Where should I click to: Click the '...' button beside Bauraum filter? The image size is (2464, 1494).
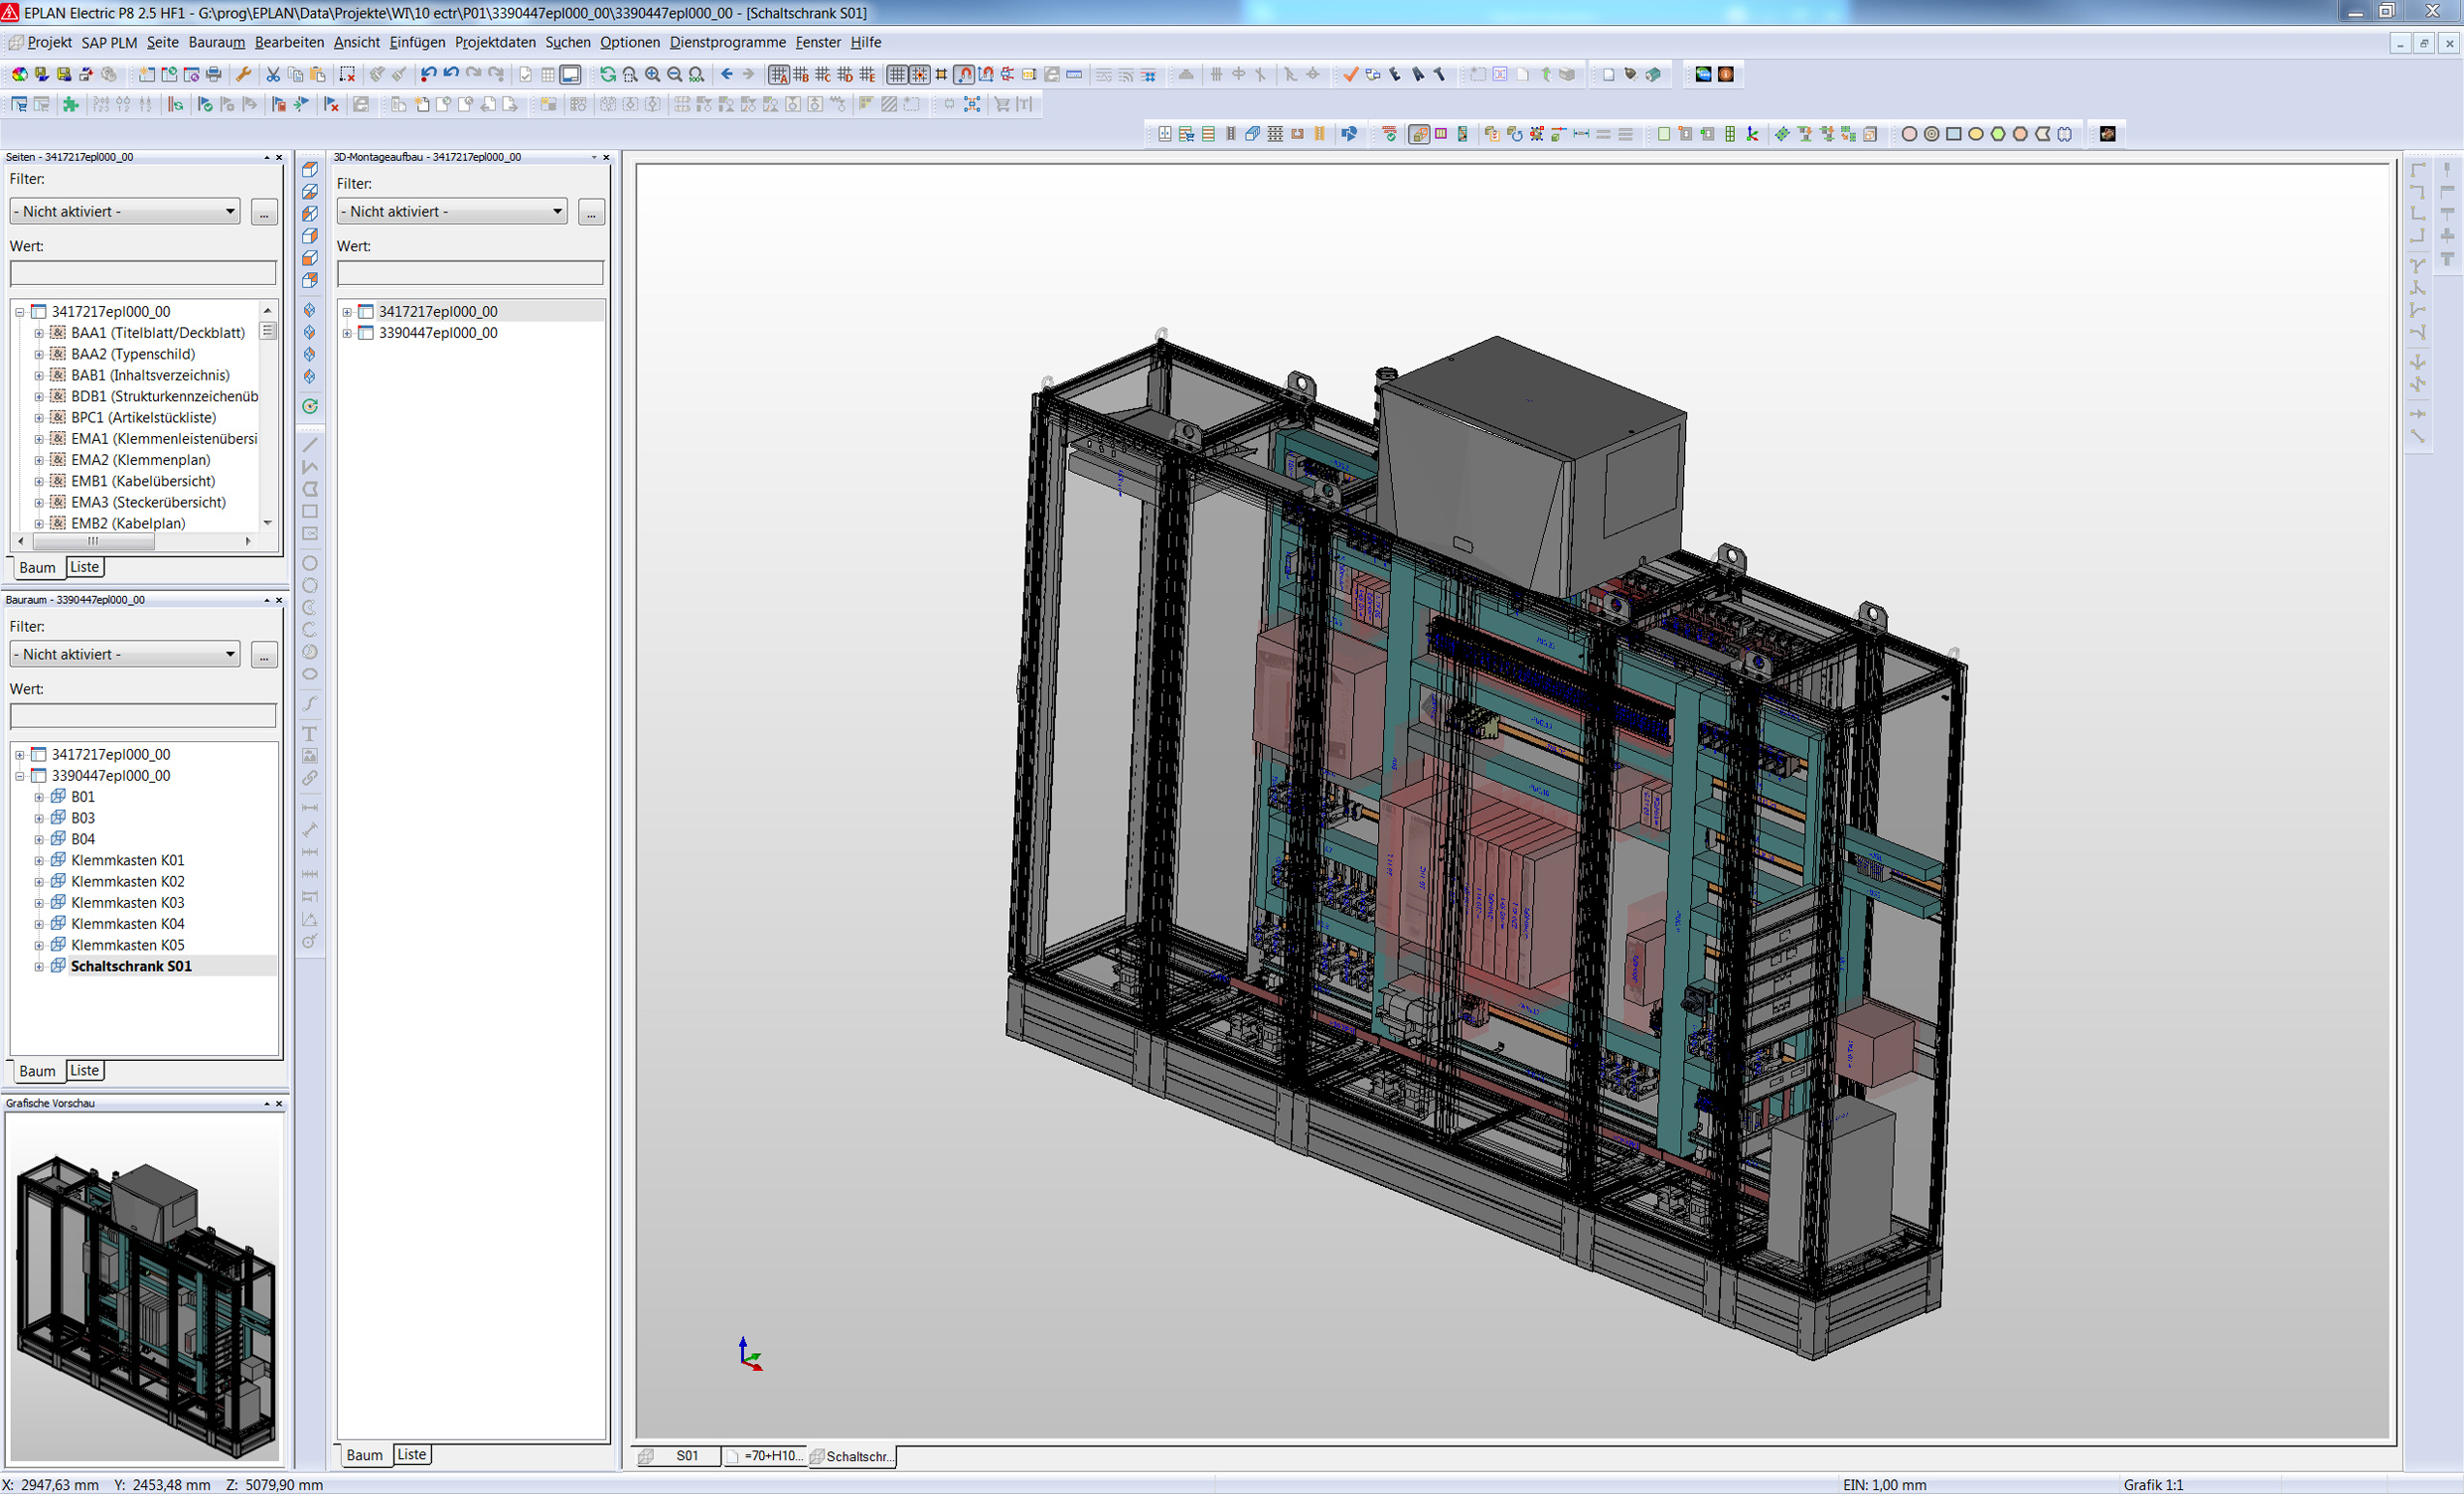(x=264, y=654)
